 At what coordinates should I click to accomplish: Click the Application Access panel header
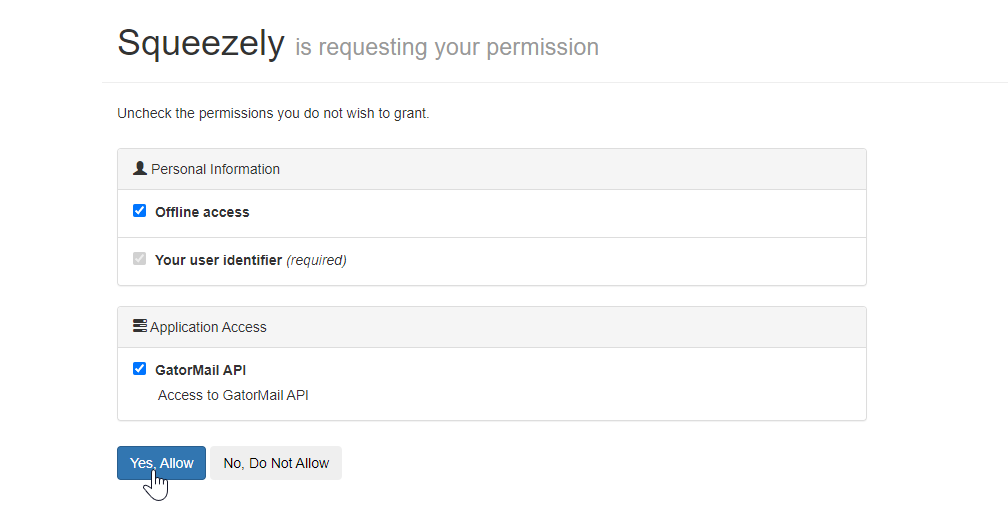coord(492,327)
